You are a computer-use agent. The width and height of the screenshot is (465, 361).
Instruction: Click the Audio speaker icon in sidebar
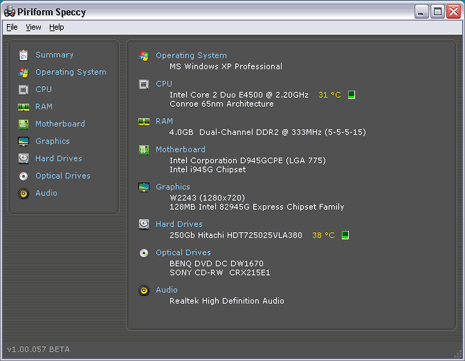(x=23, y=193)
